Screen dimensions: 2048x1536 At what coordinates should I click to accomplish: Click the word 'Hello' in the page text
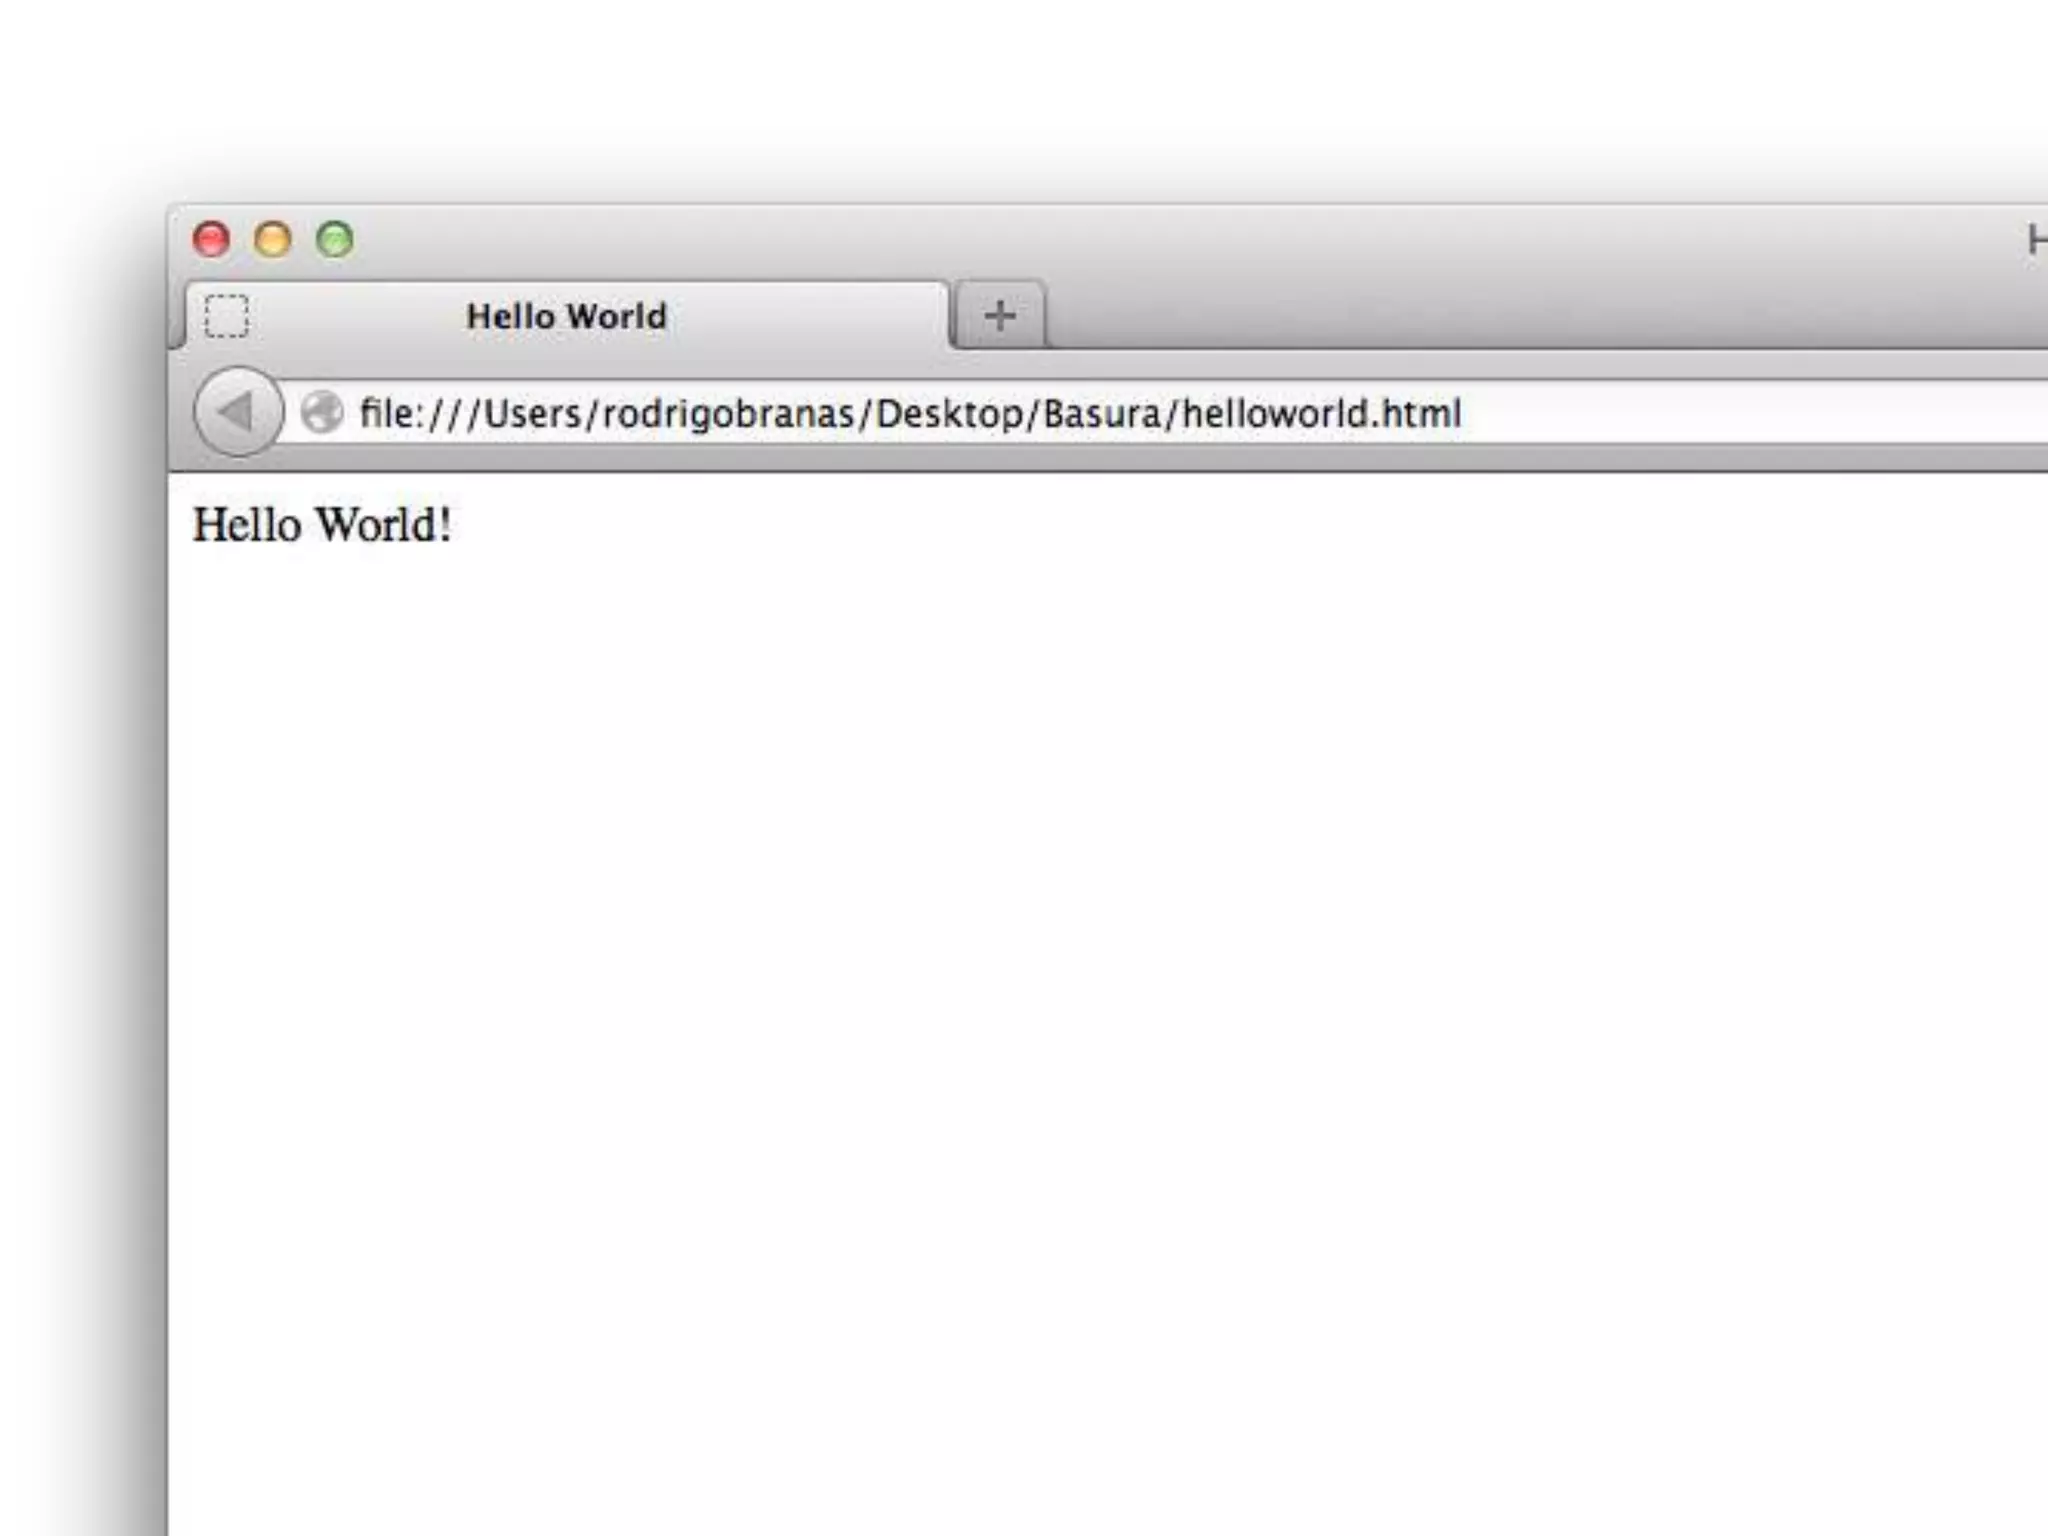(246, 525)
